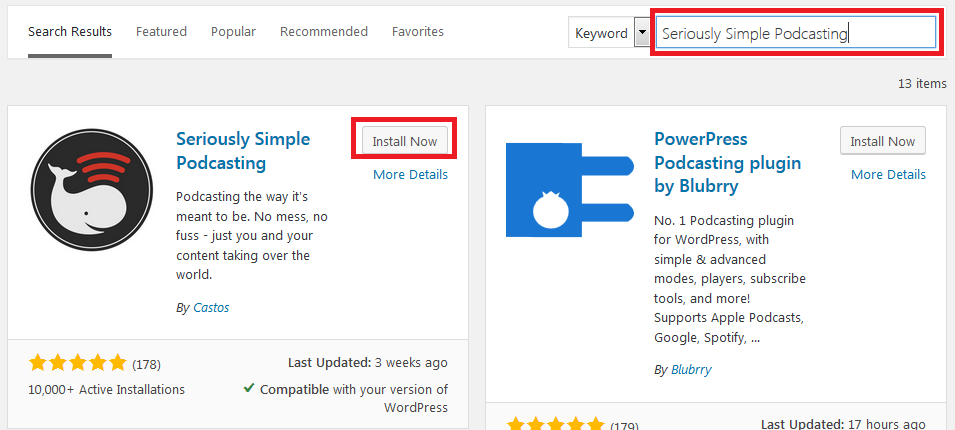Open the Favorites tab
Image resolution: width=955 pixels, height=430 pixels.
pyautogui.click(x=418, y=32)
